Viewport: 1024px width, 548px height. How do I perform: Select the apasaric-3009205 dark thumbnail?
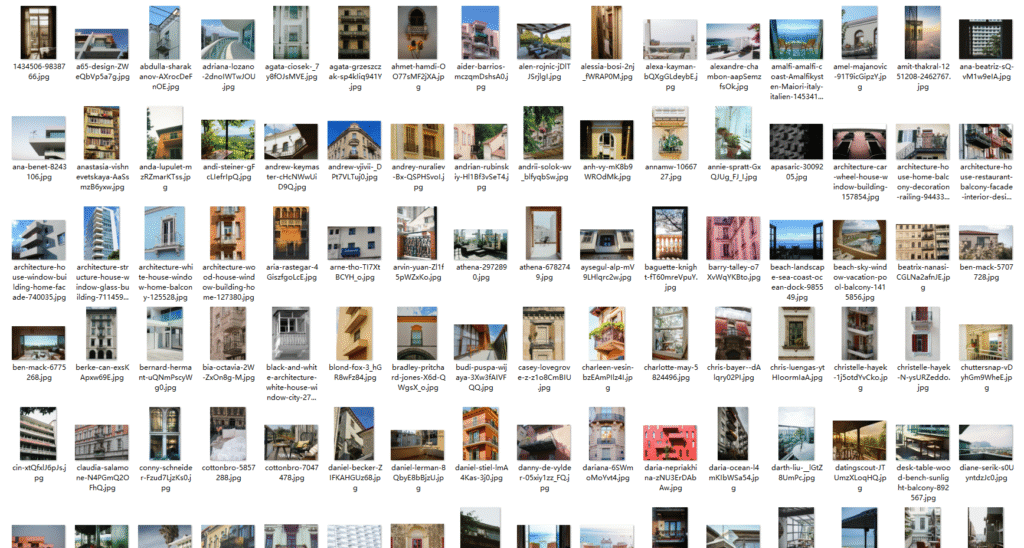796,142
